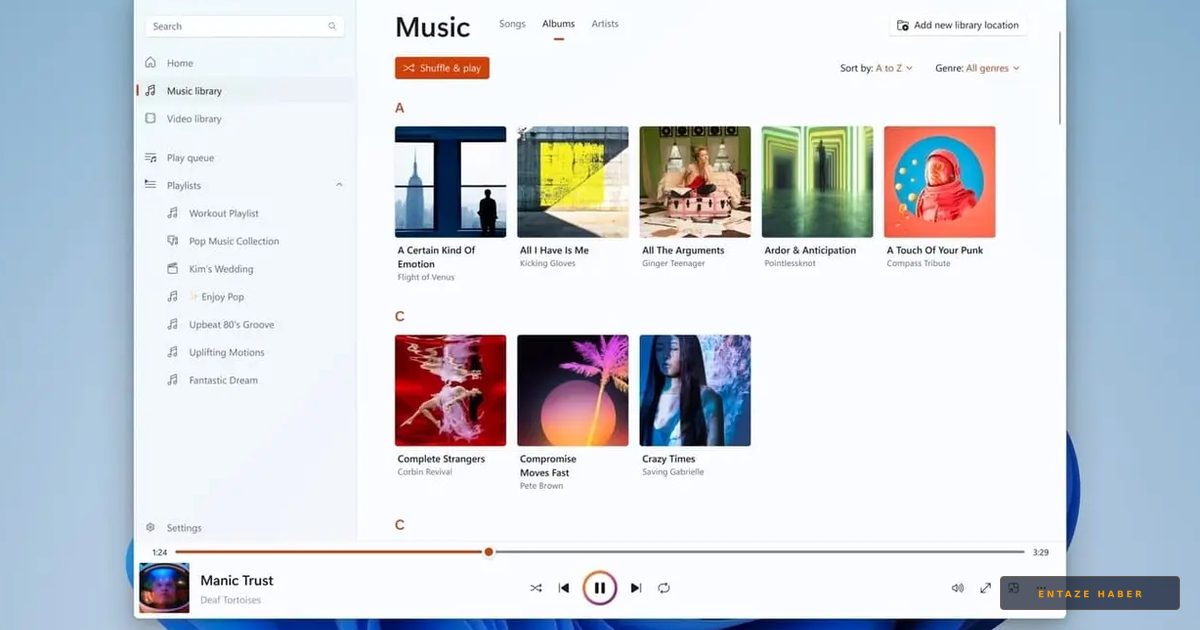
Task: Click artist name Kicking Gloves
Action: click(x=548, y=264)
